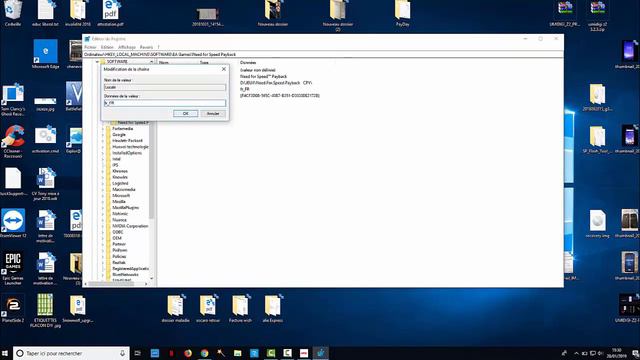Screen dimensions: 640x360
Task: Click the tree pane horizontal scrollbar thumb
Action: tap(111, 283)
